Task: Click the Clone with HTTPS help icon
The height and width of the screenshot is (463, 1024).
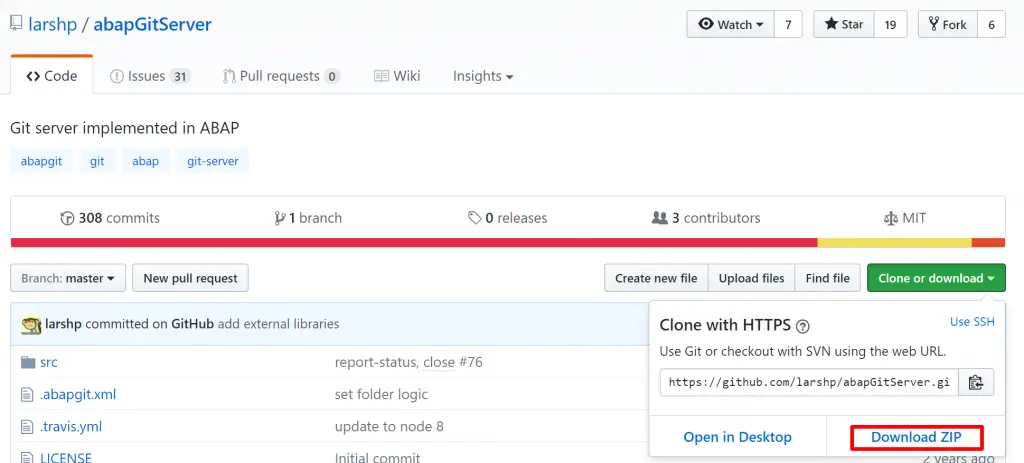Action: 803,326
